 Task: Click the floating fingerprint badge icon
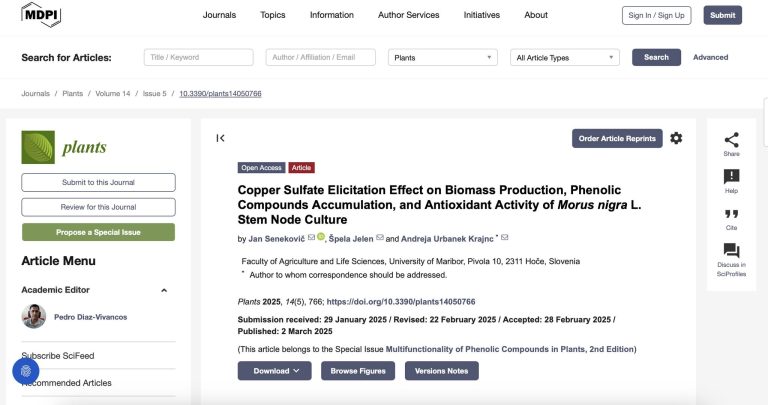26,371
